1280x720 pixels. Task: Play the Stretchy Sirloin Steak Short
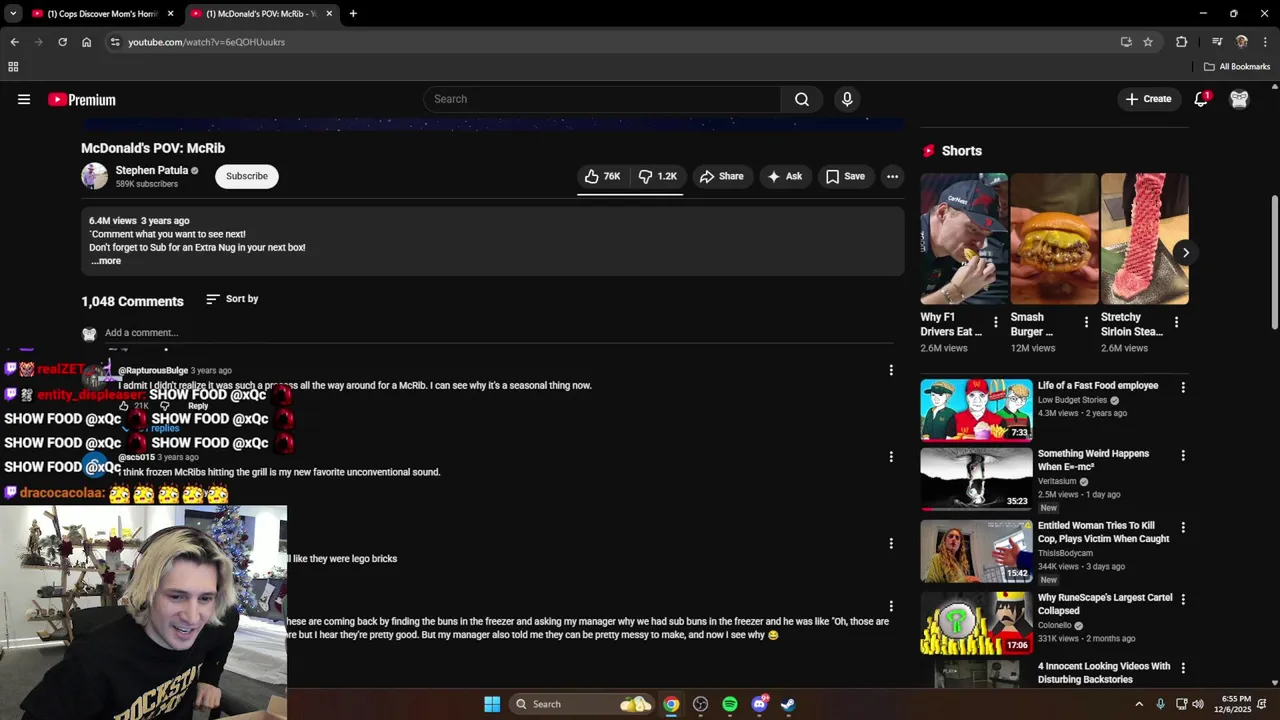coord(1144,239)
